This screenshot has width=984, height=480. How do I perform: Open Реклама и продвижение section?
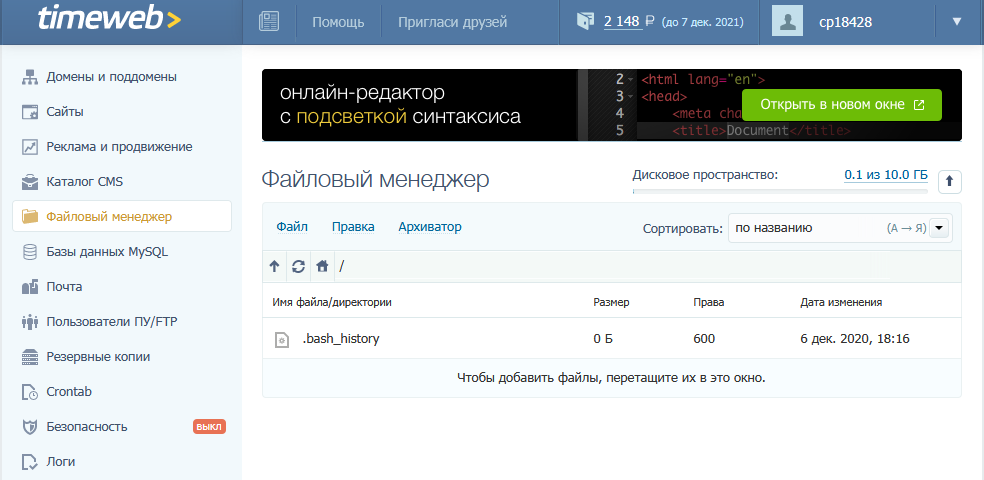point(119,147)
